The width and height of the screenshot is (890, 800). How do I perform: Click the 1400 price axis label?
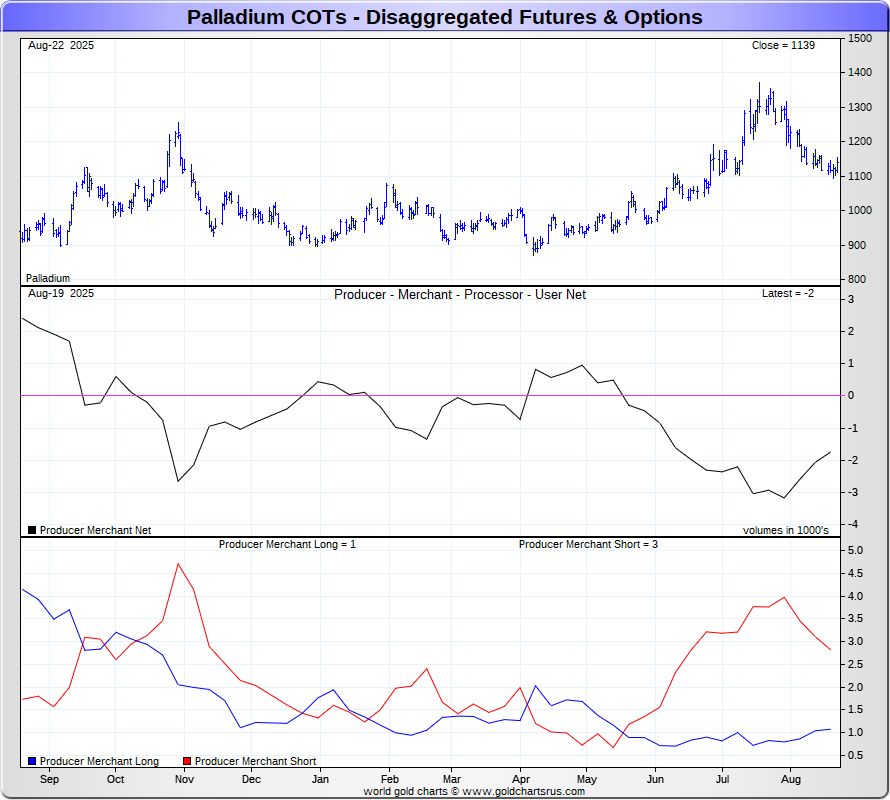coord(860,72)
